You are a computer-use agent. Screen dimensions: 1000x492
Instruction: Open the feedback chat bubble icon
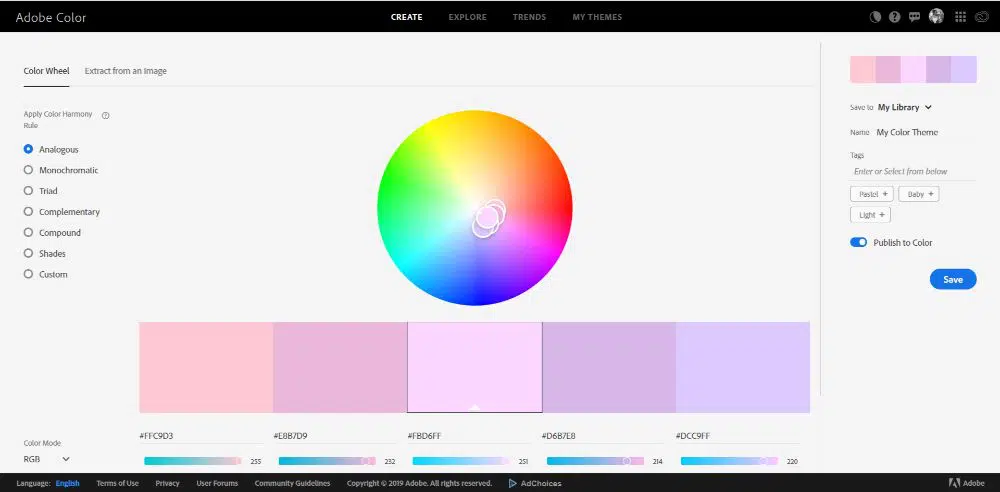pyautogui.click(x=914, y=17)
